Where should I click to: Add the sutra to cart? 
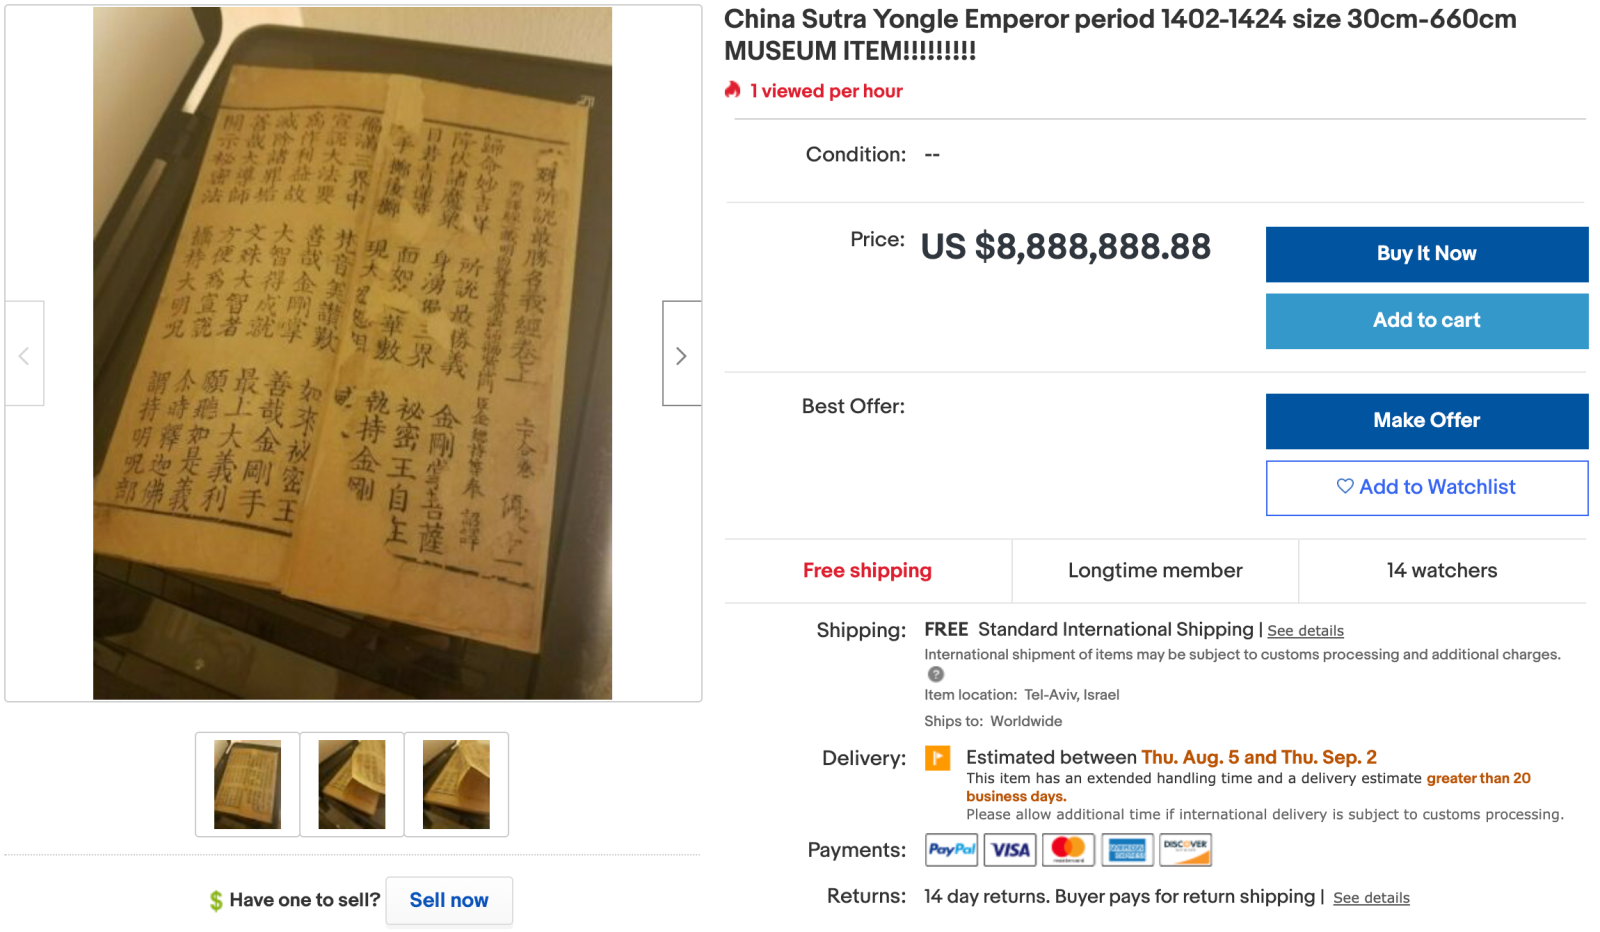click(x=1427, y=321)
